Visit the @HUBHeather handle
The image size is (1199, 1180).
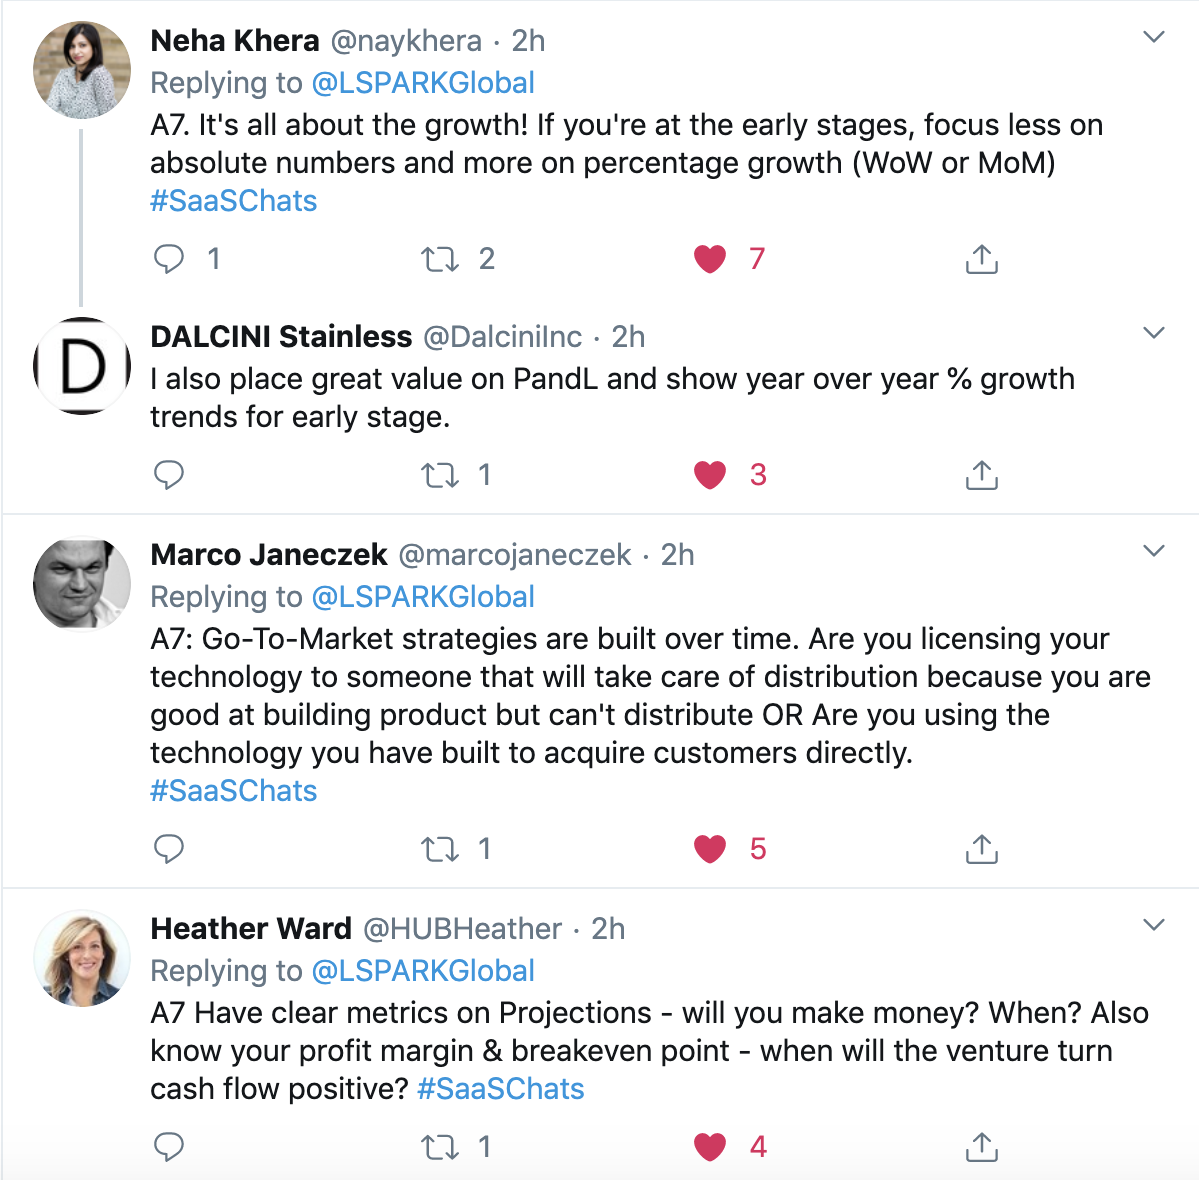(462, 928)
